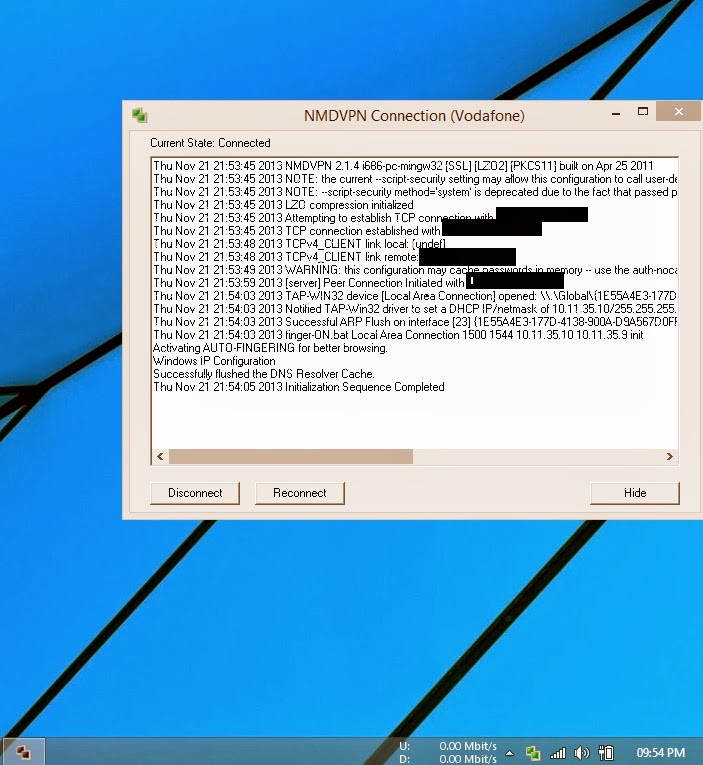Open the network signal tray icon
The width and height of the screenshot is (703, 765).
pyautogui.click(x=558, y=753)
